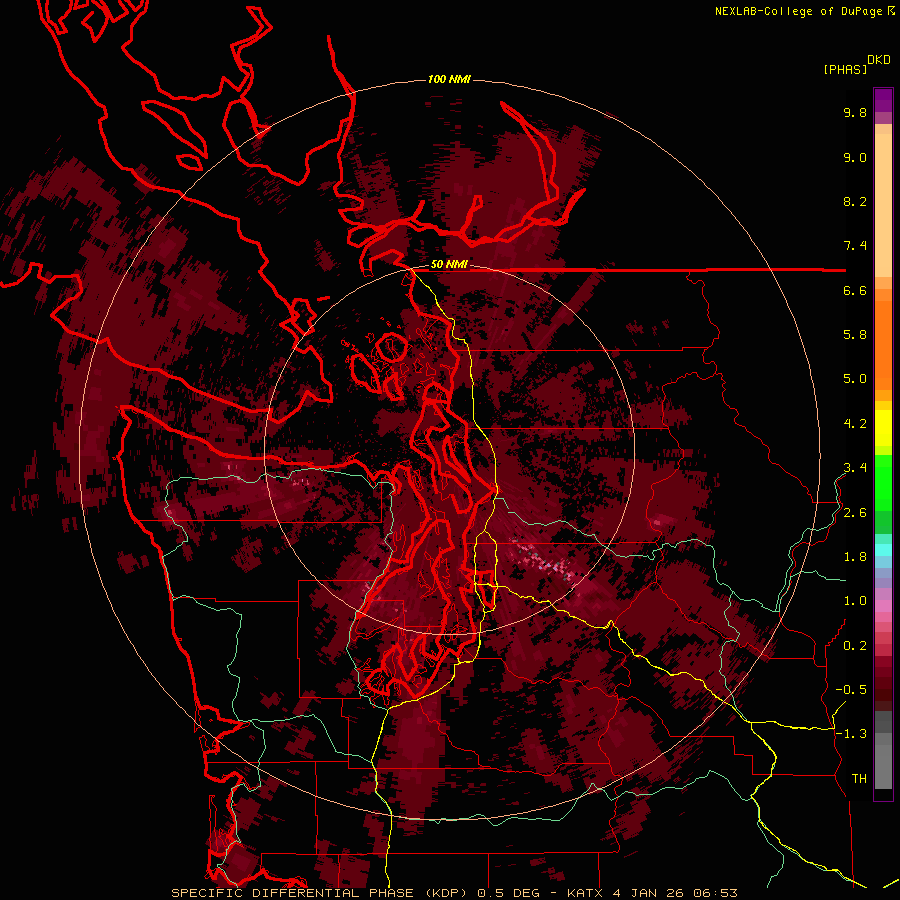The width and height of the screenshot is (900, 900).
Task: Click the 1.0 value on color scale
Action: (x=855, y=602)
